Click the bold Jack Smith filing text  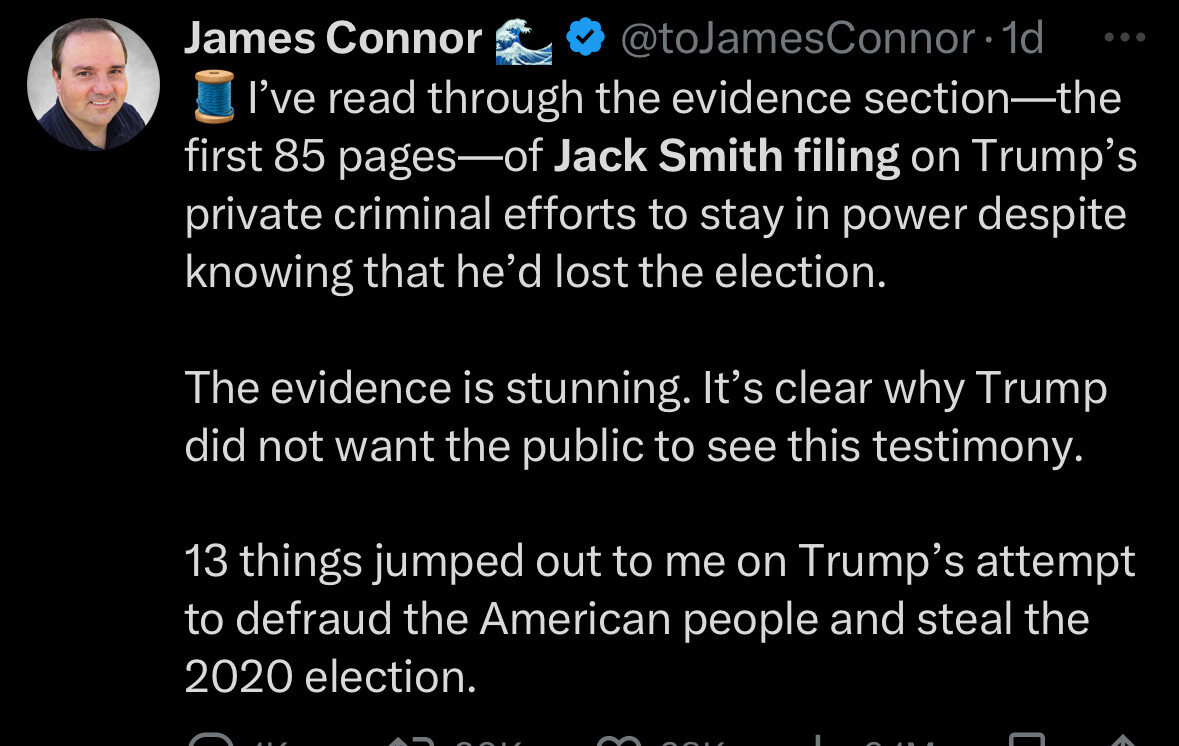tap(726, 157)
